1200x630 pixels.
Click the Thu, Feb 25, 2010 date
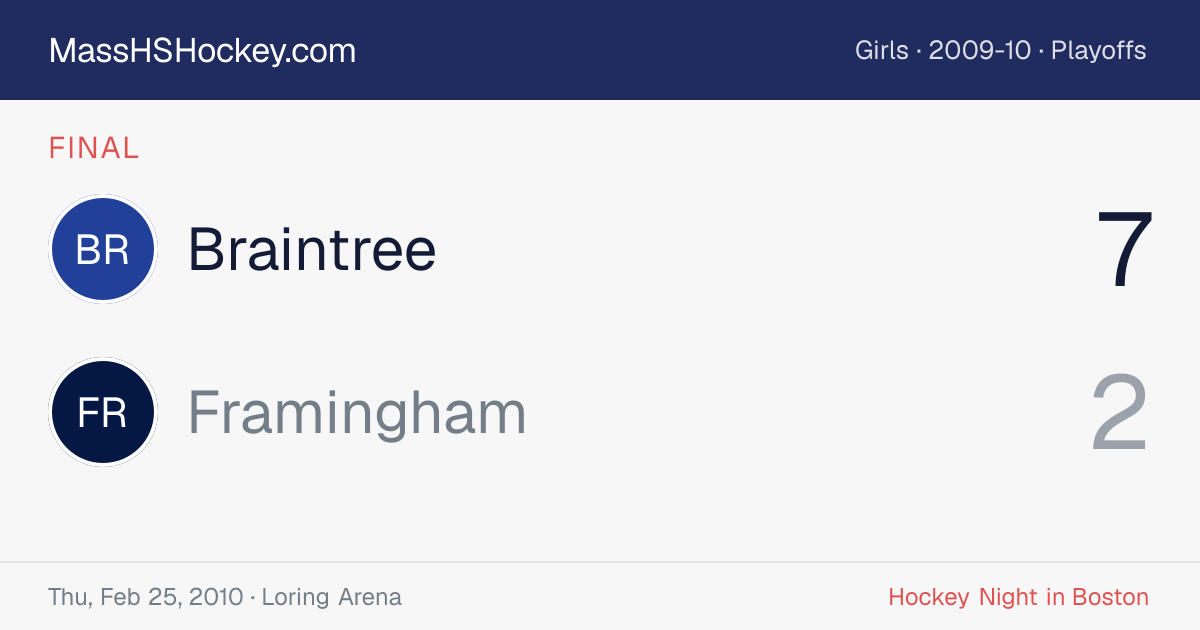click(x=146, y=597)
